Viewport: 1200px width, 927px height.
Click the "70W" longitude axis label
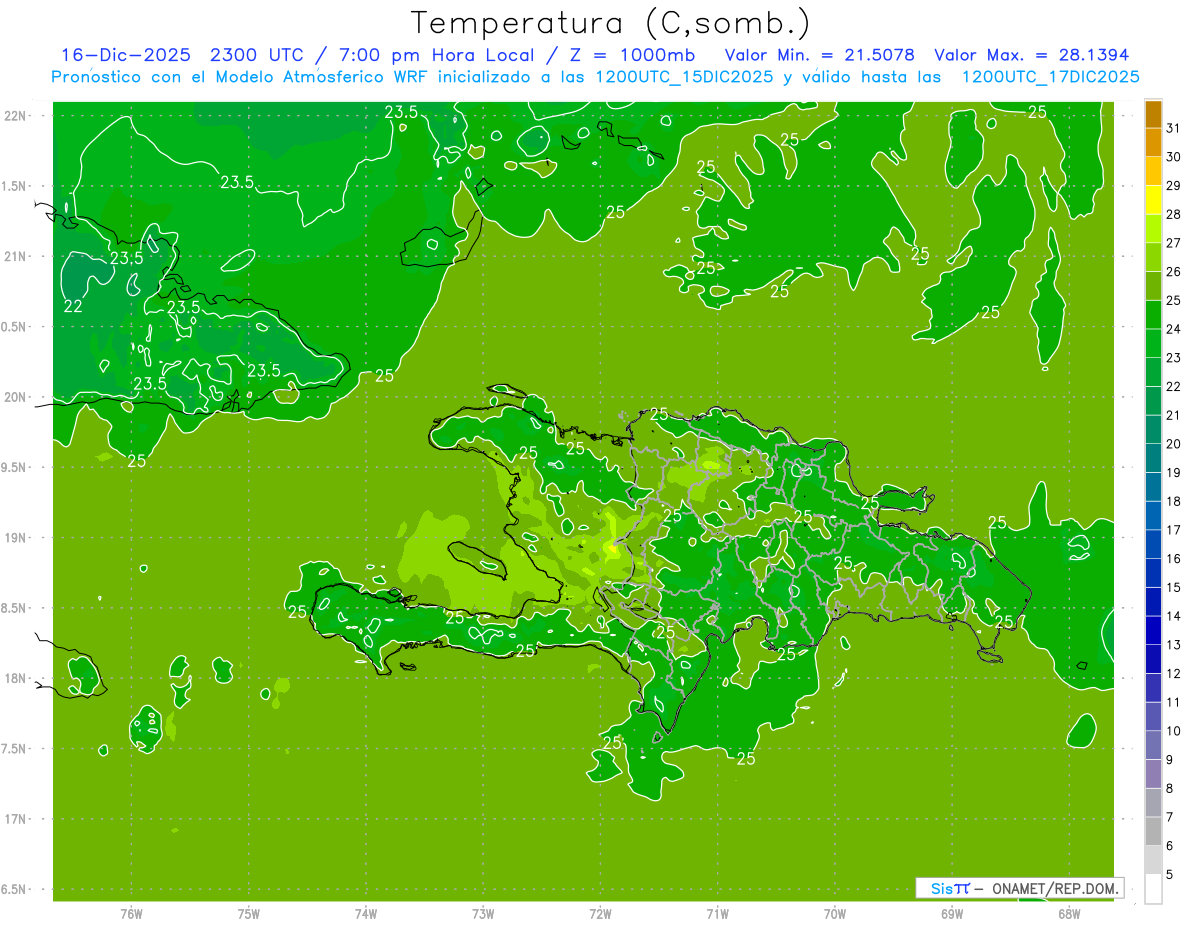(x=834, y=913)
